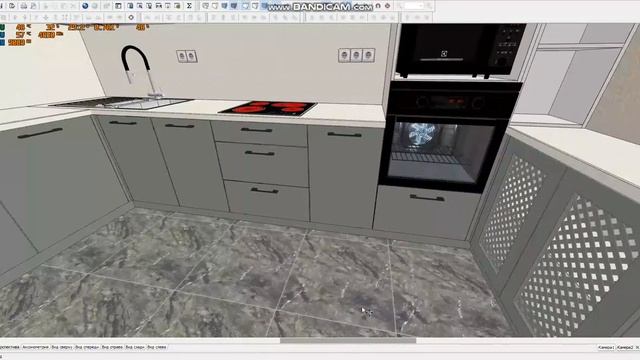Switch to the Аксонометрия view tab
Screen dimensions: 640x360
point(35,347)
